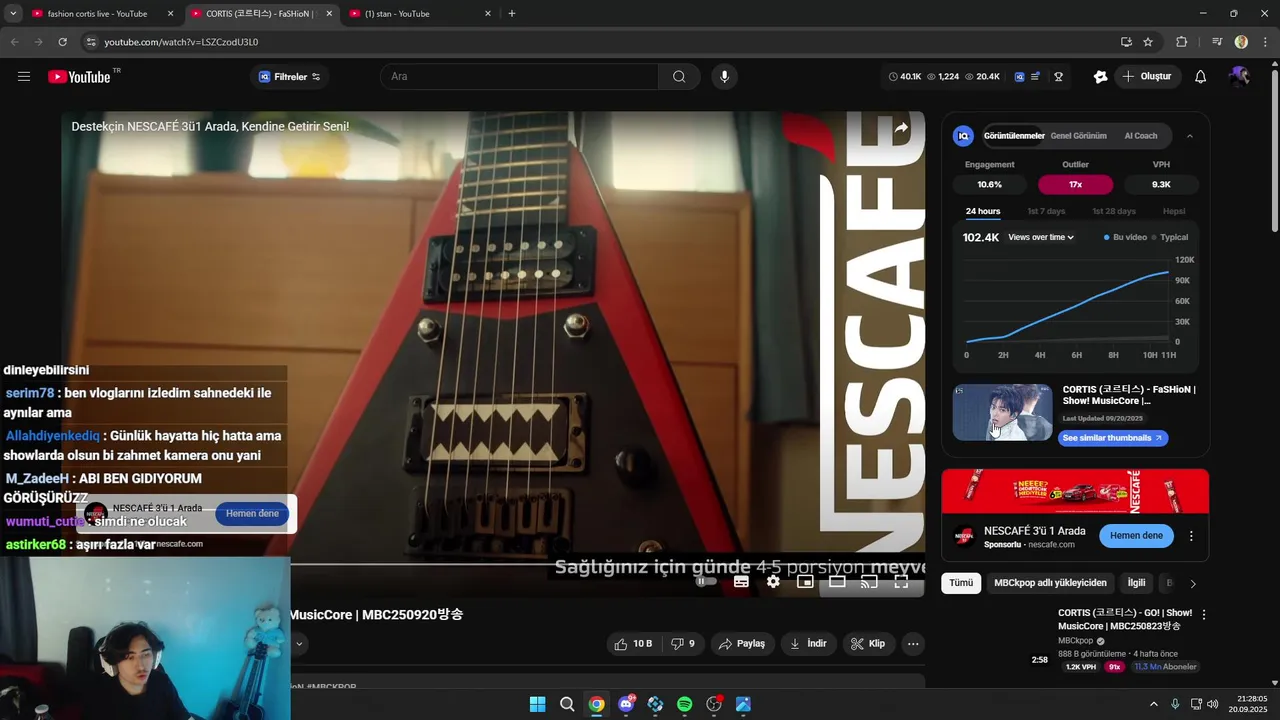The height and width of the screenshot is (720, 1280).
Task: Toggle the autoplay switch in player
Action: (x=705, y=582)
